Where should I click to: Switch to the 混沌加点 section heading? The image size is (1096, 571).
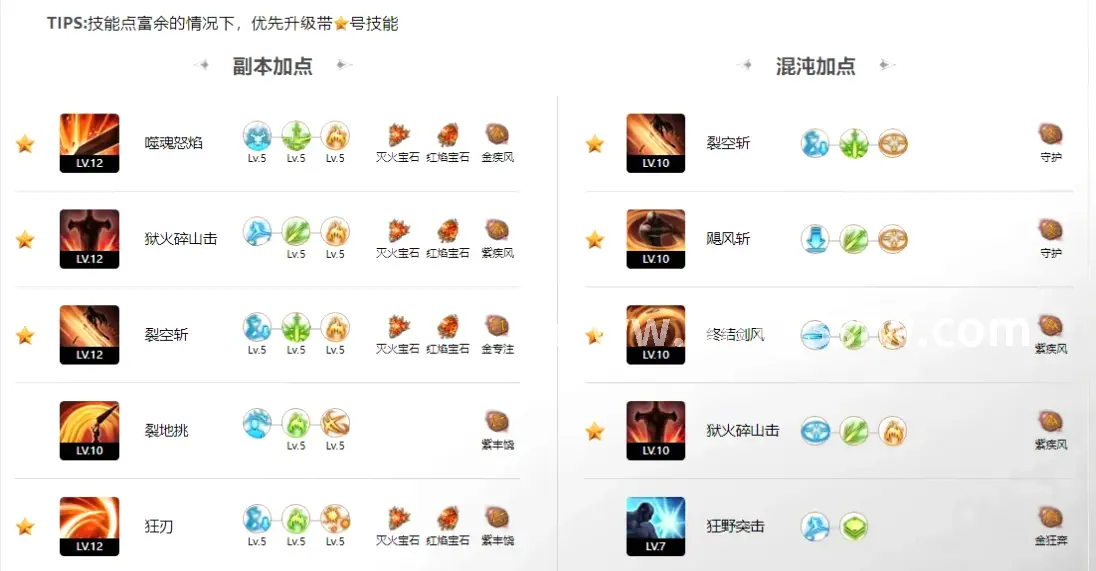816,66
